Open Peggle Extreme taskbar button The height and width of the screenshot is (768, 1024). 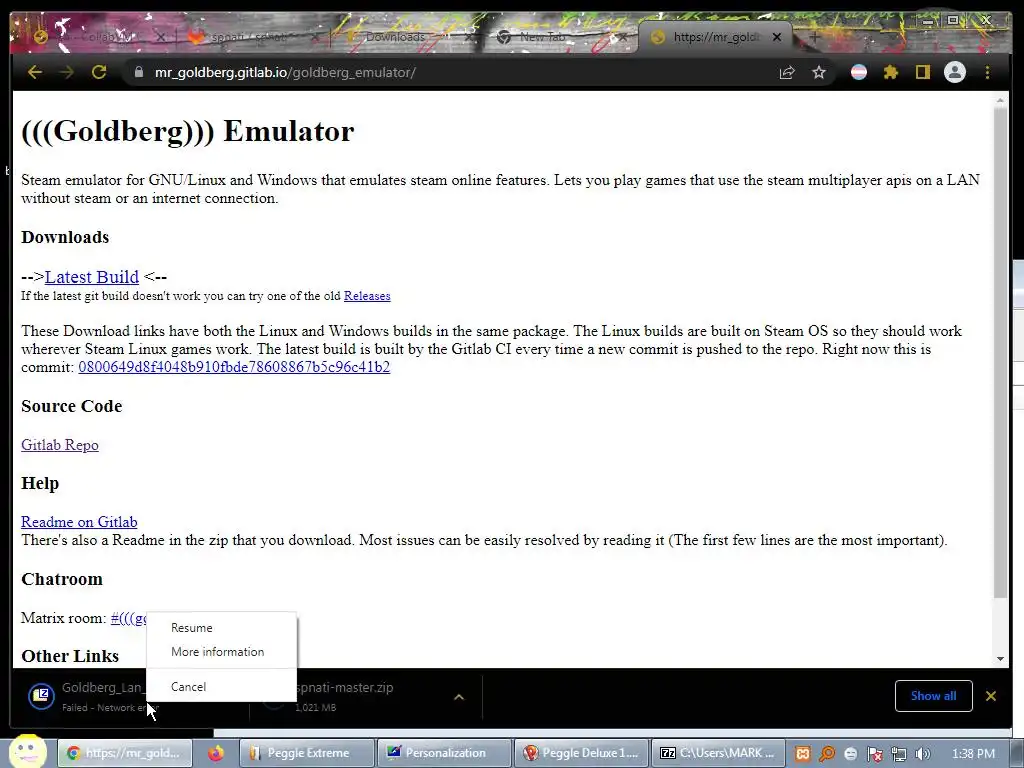(x=307, y=753)
